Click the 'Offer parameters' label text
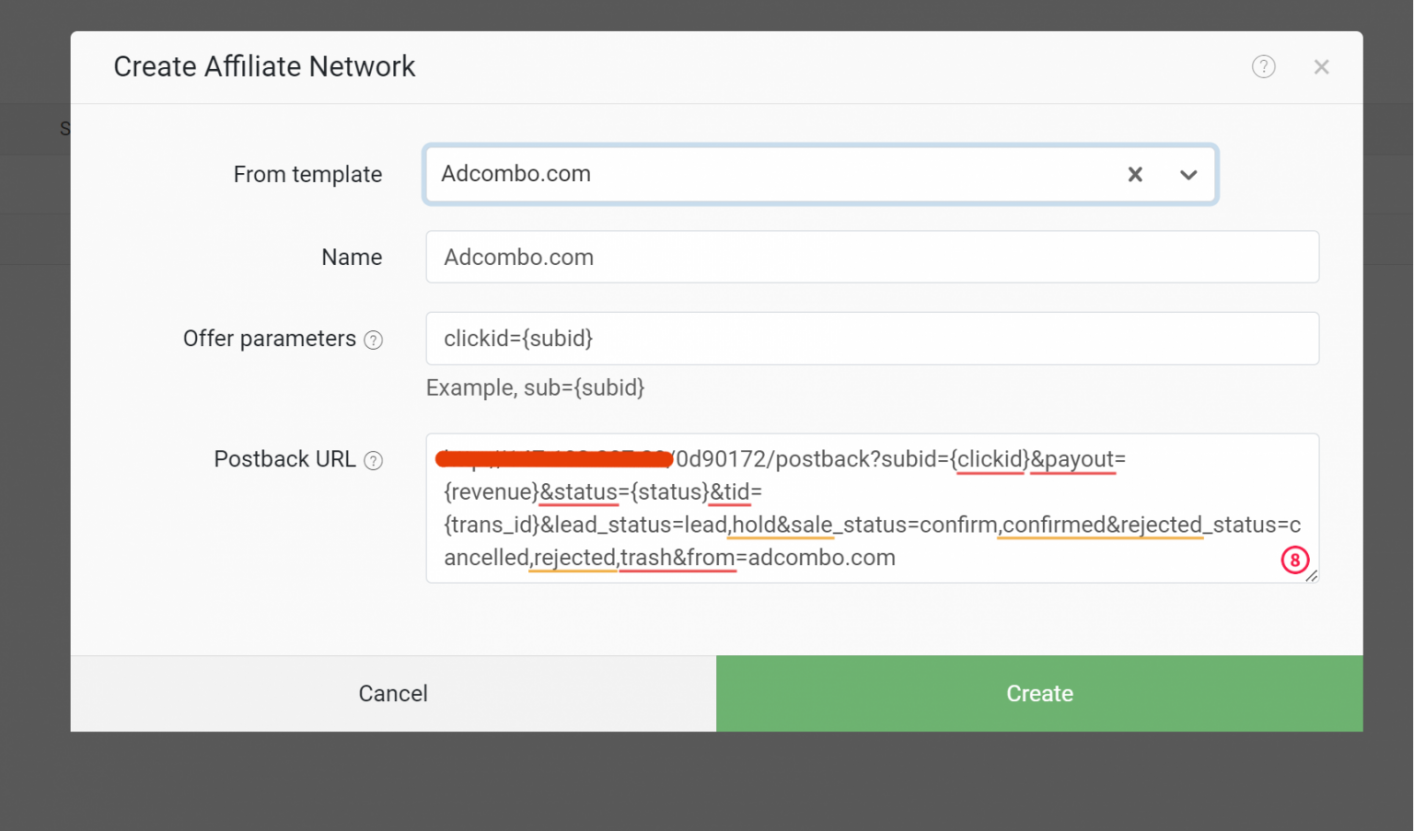 tap(270, 338)
